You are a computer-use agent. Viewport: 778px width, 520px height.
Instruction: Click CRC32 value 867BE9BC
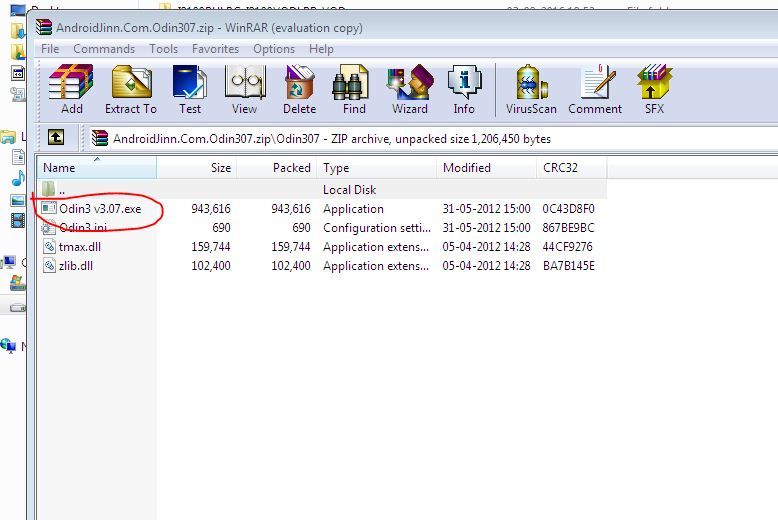click(x=569, y=228)
